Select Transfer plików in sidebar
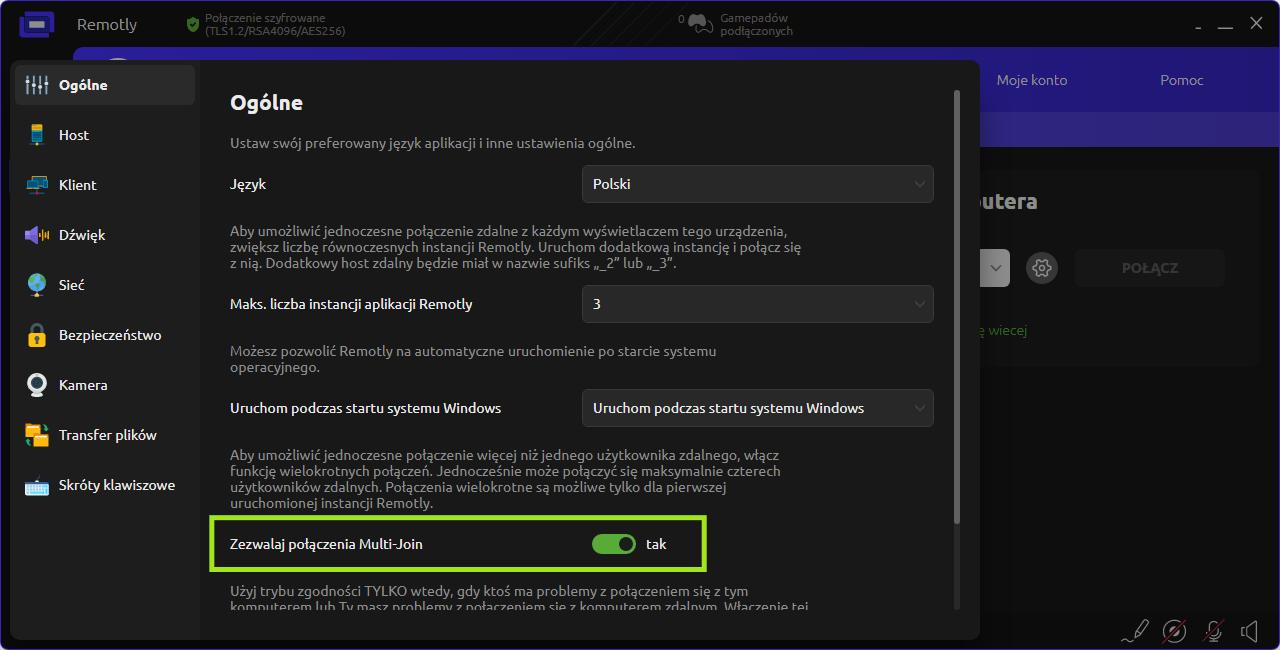Image resolution: width=1280 pixels, height=650 pixels. [107, 435]
